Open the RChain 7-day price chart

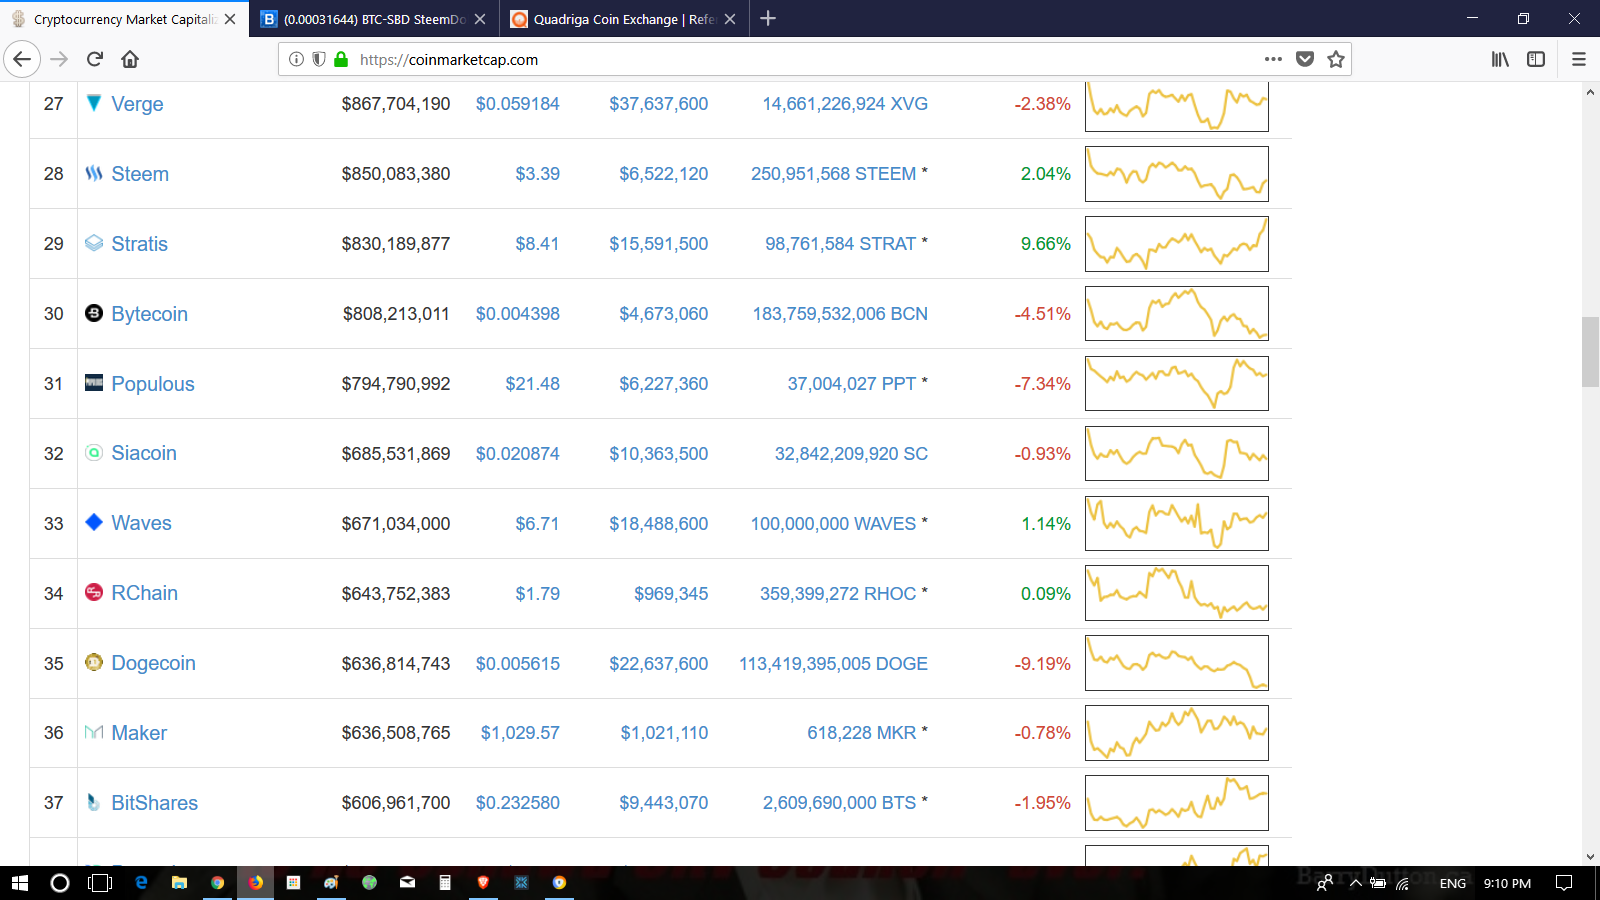[x=1177, y=593]
